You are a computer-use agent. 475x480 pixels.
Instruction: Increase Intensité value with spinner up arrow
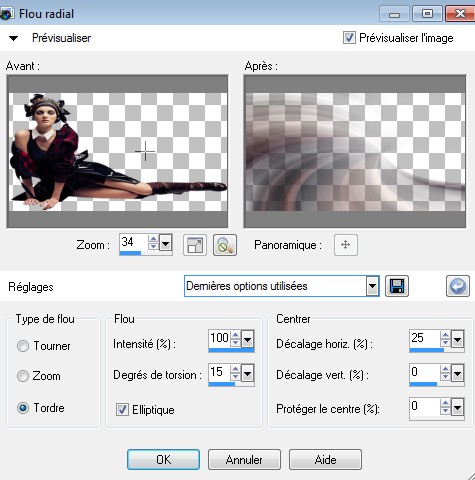pos(235,335)
